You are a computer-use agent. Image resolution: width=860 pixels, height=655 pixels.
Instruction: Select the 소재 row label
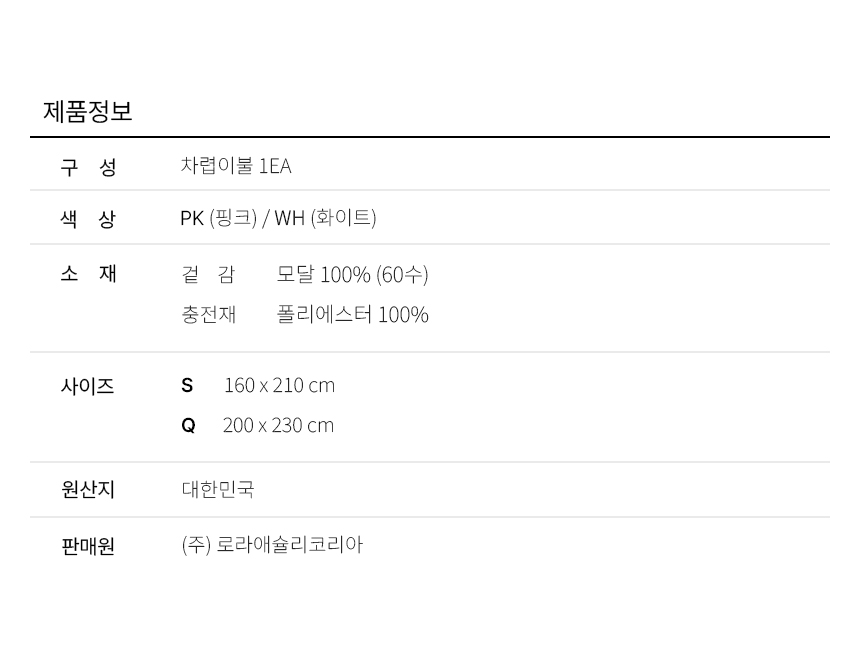click(88, 274)
